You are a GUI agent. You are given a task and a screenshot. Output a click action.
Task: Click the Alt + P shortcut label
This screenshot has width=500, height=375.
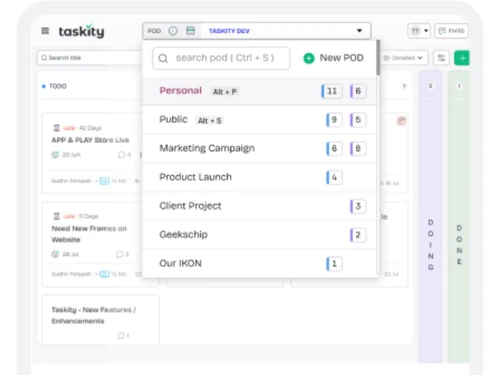tap(225, 92)
